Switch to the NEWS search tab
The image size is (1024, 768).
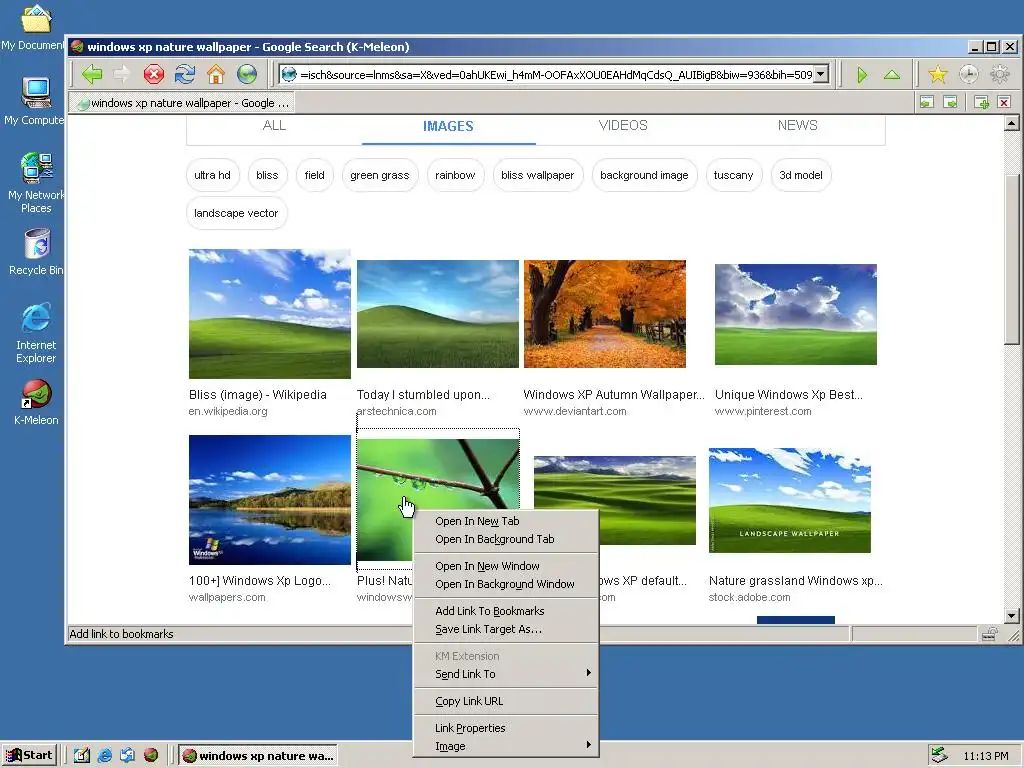[797, 125]
